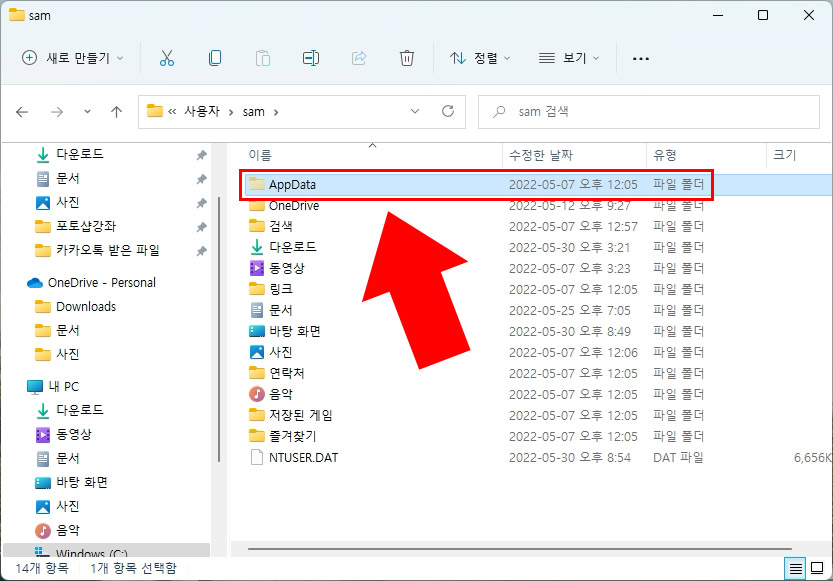The width and height of the screenshot is (833, 581).
Task: Switch to details view in the status bar
Action: 795,567
